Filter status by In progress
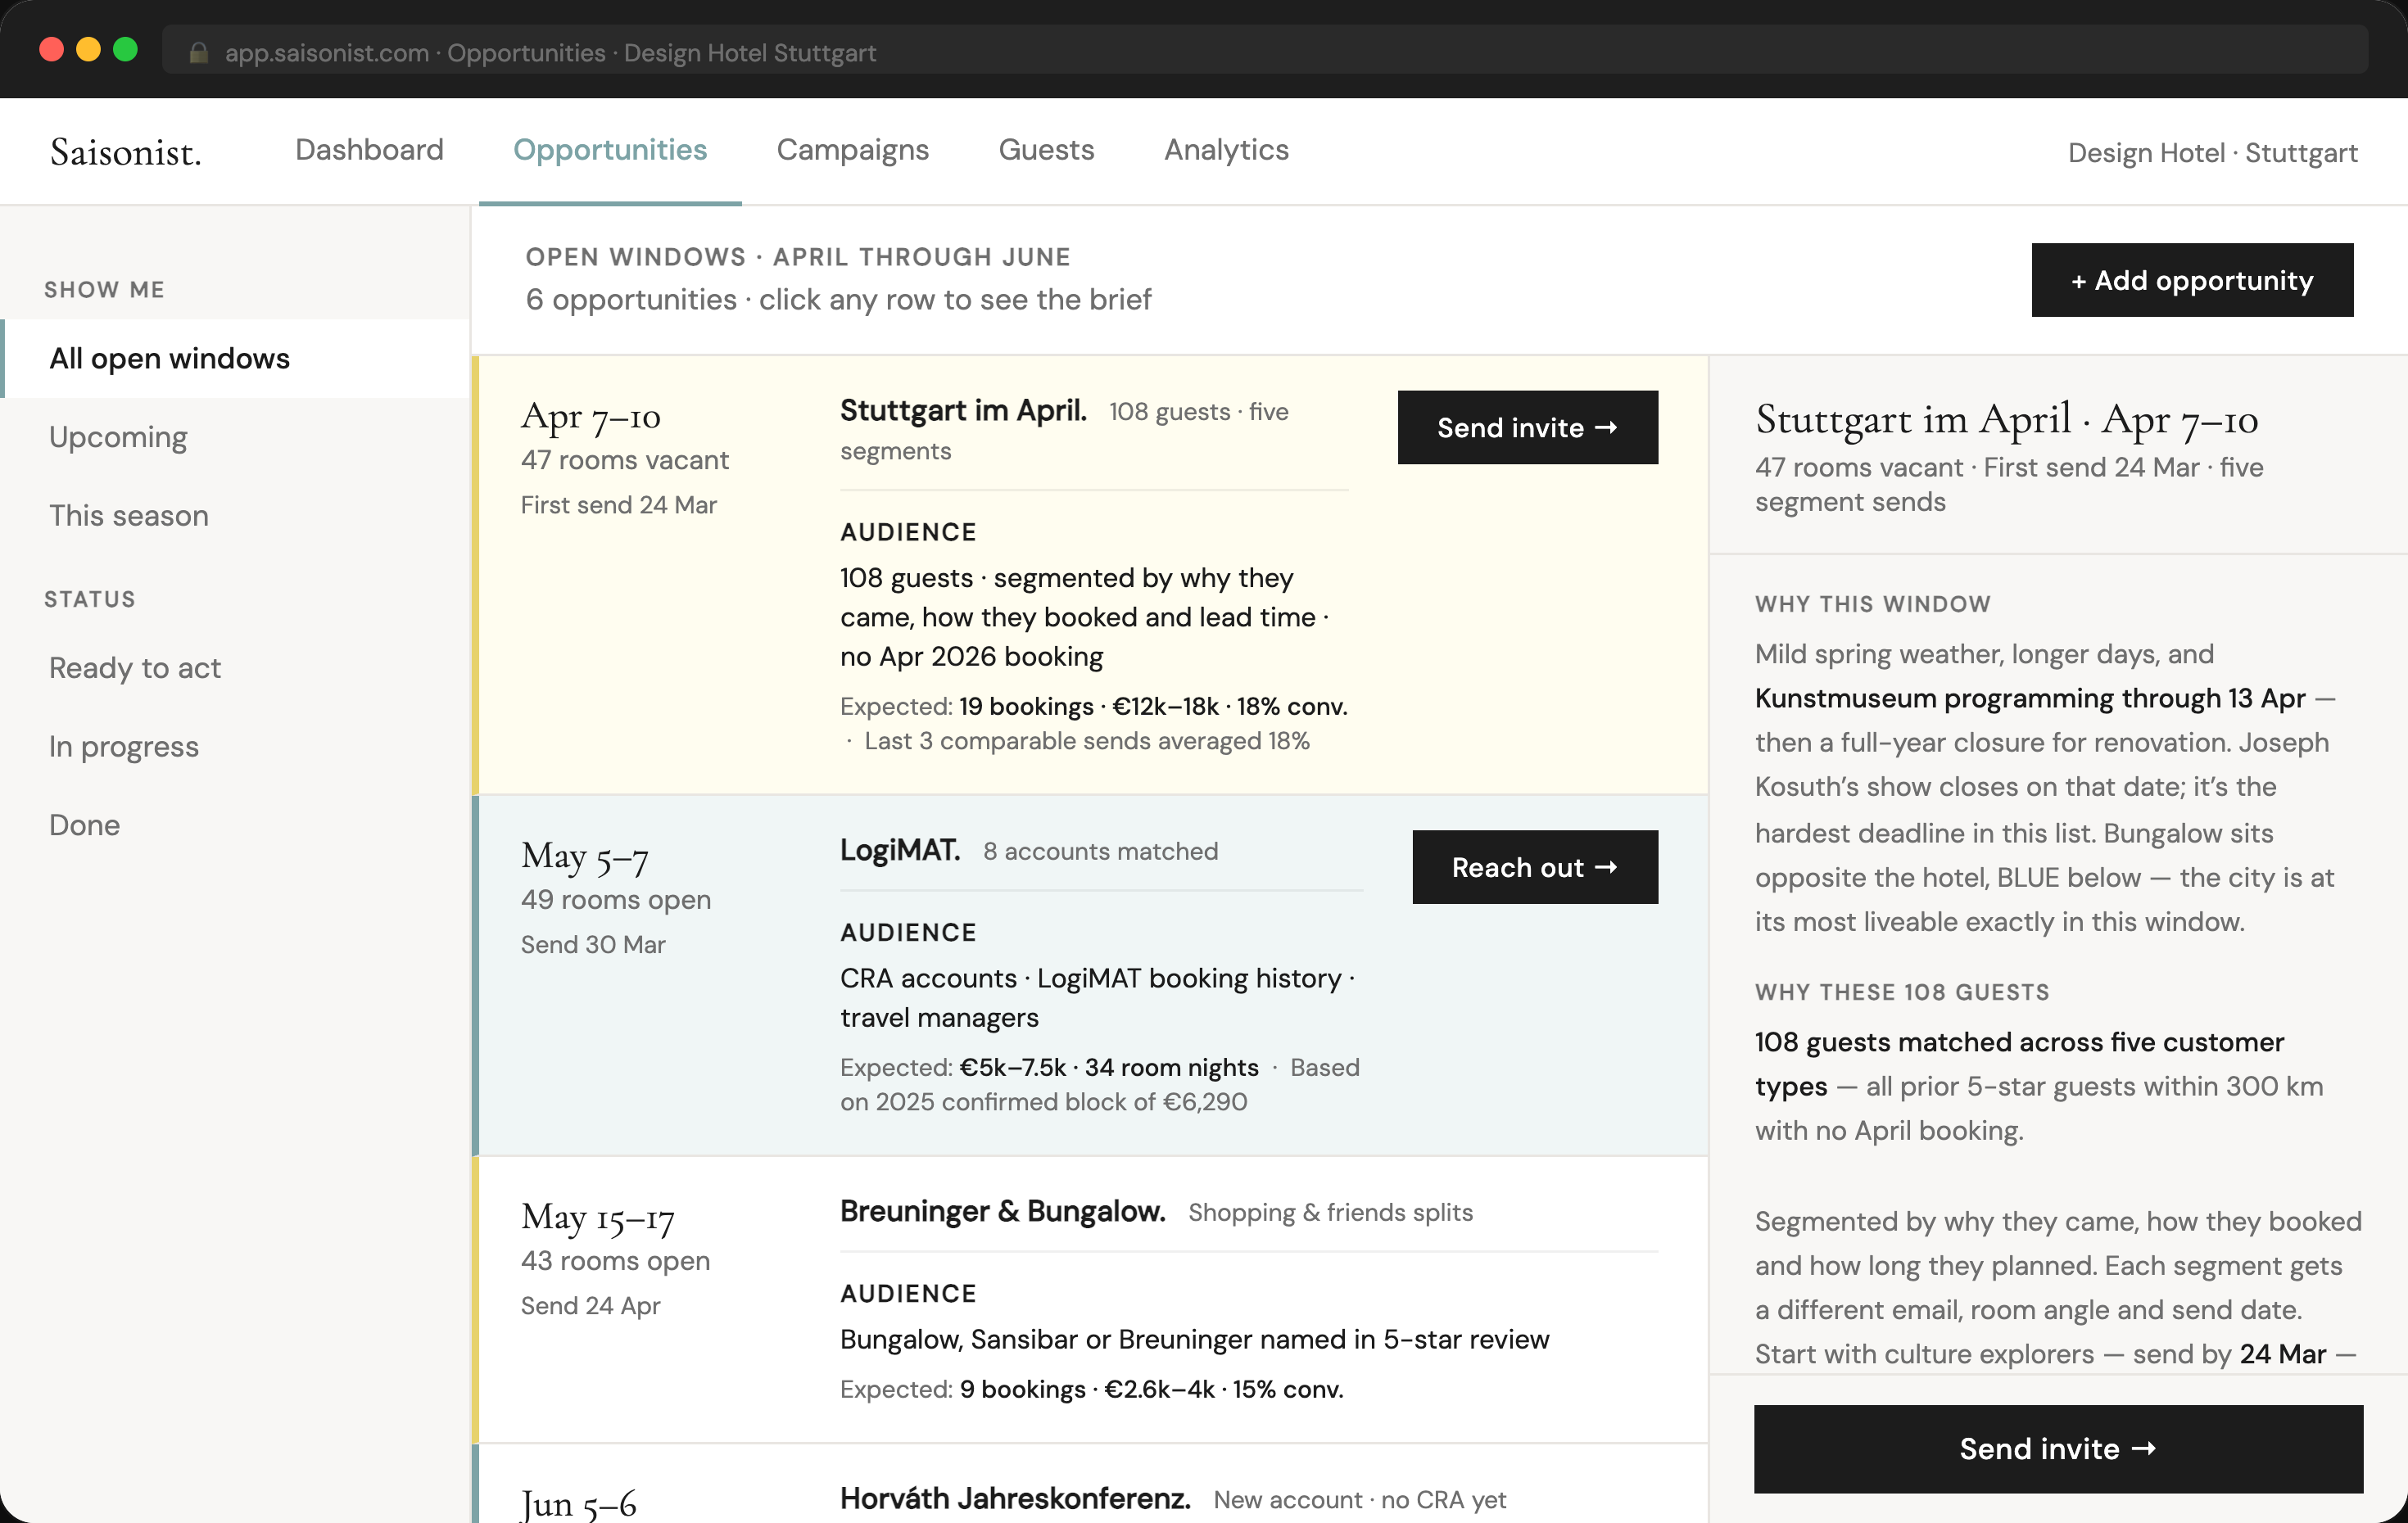 tap(124, 747)
